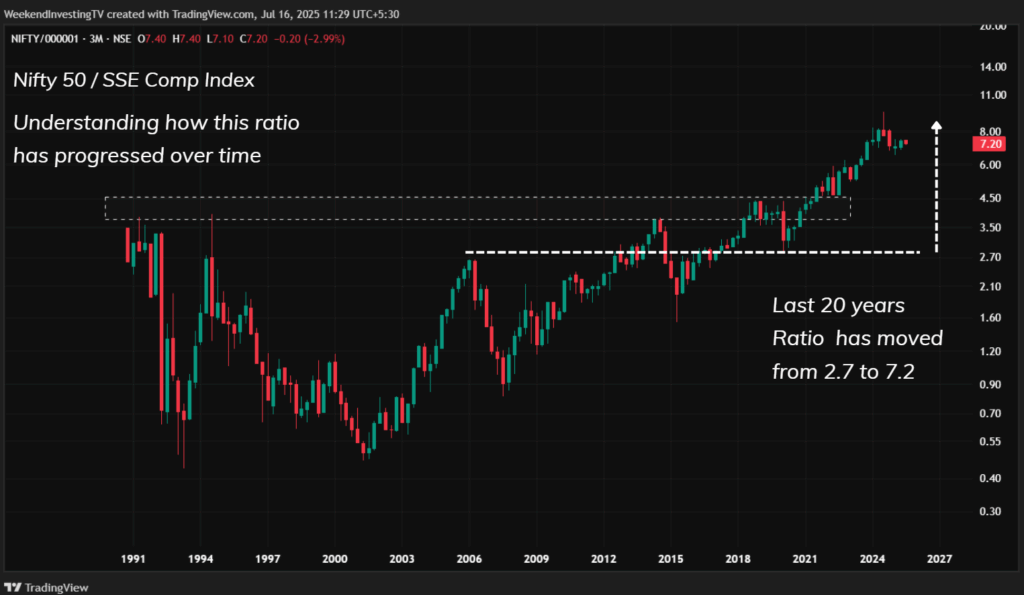Click the 0.90 price axis label
Screen dimensions: 1024x595
(990, 385)
